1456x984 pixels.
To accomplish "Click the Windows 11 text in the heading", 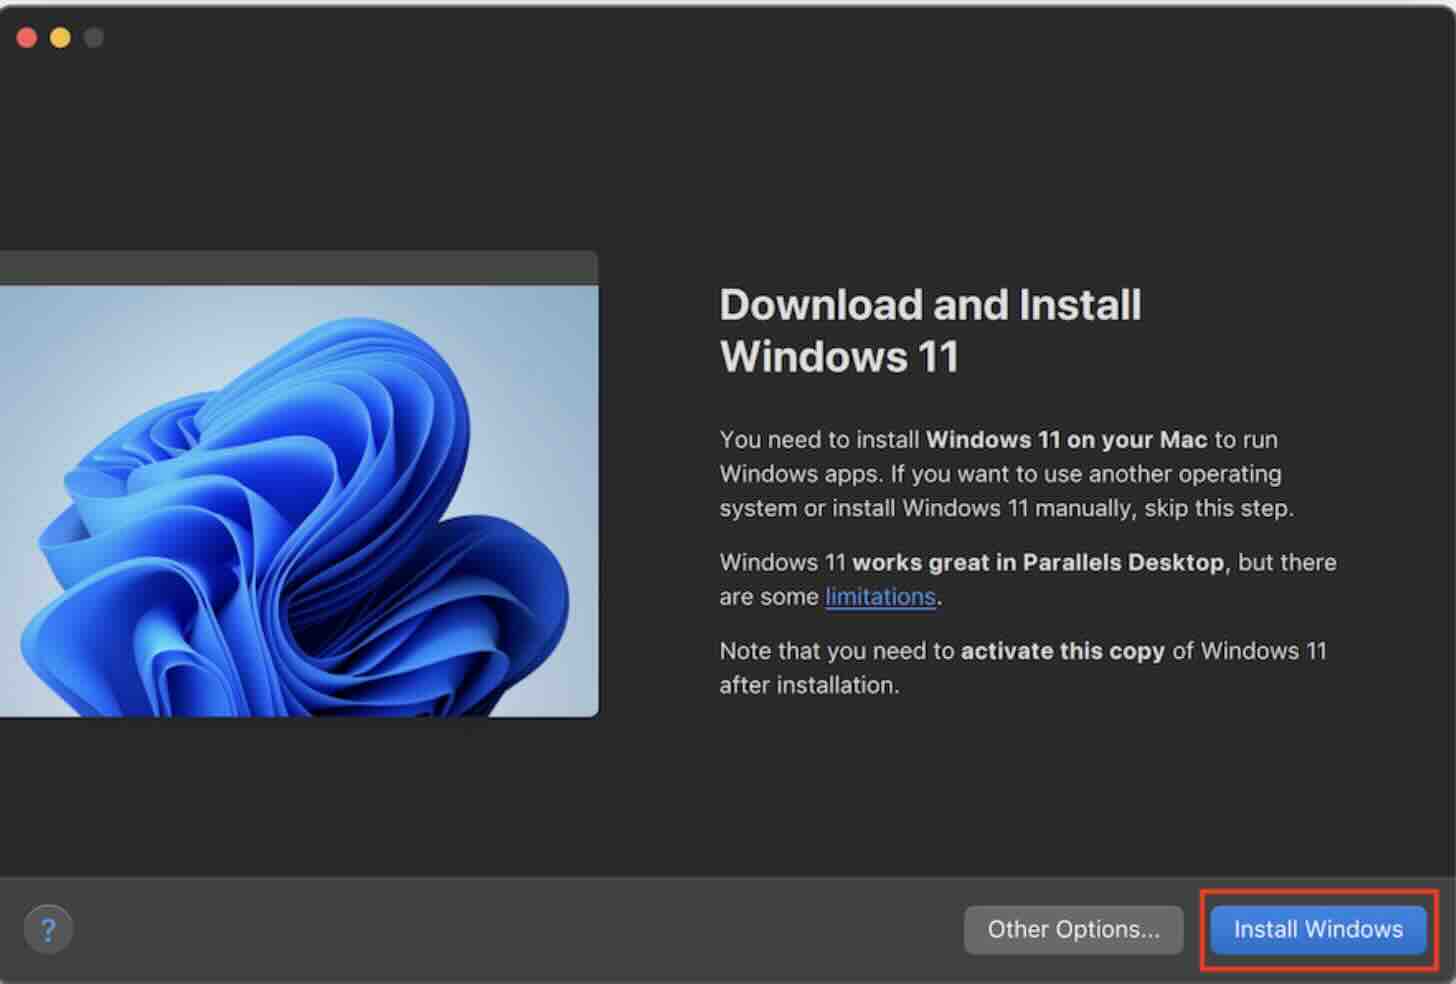I will [x=839, y=357].
